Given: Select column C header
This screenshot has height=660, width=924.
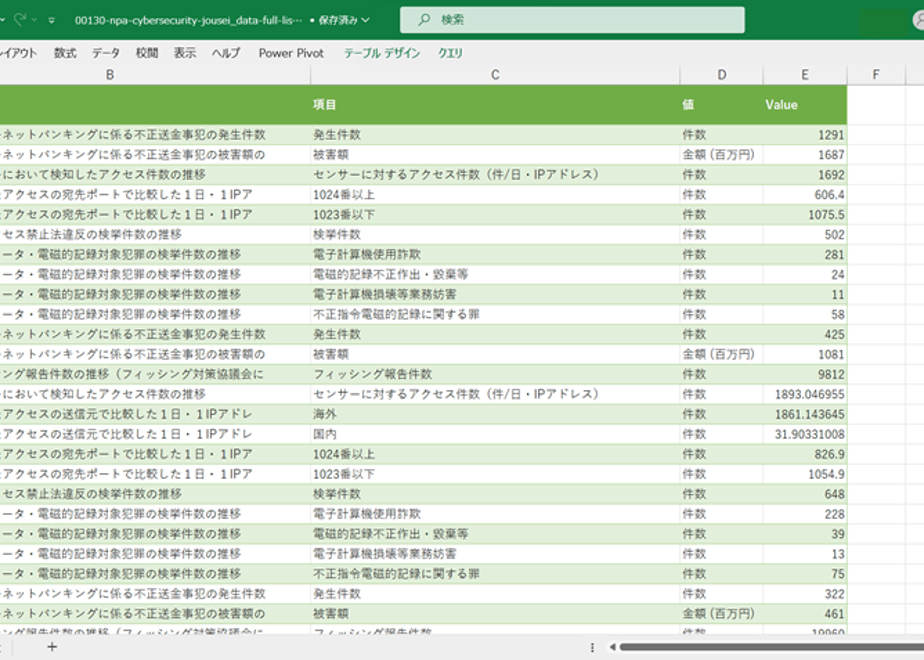Looking at the screenshot, I should [x=495, y=75].
